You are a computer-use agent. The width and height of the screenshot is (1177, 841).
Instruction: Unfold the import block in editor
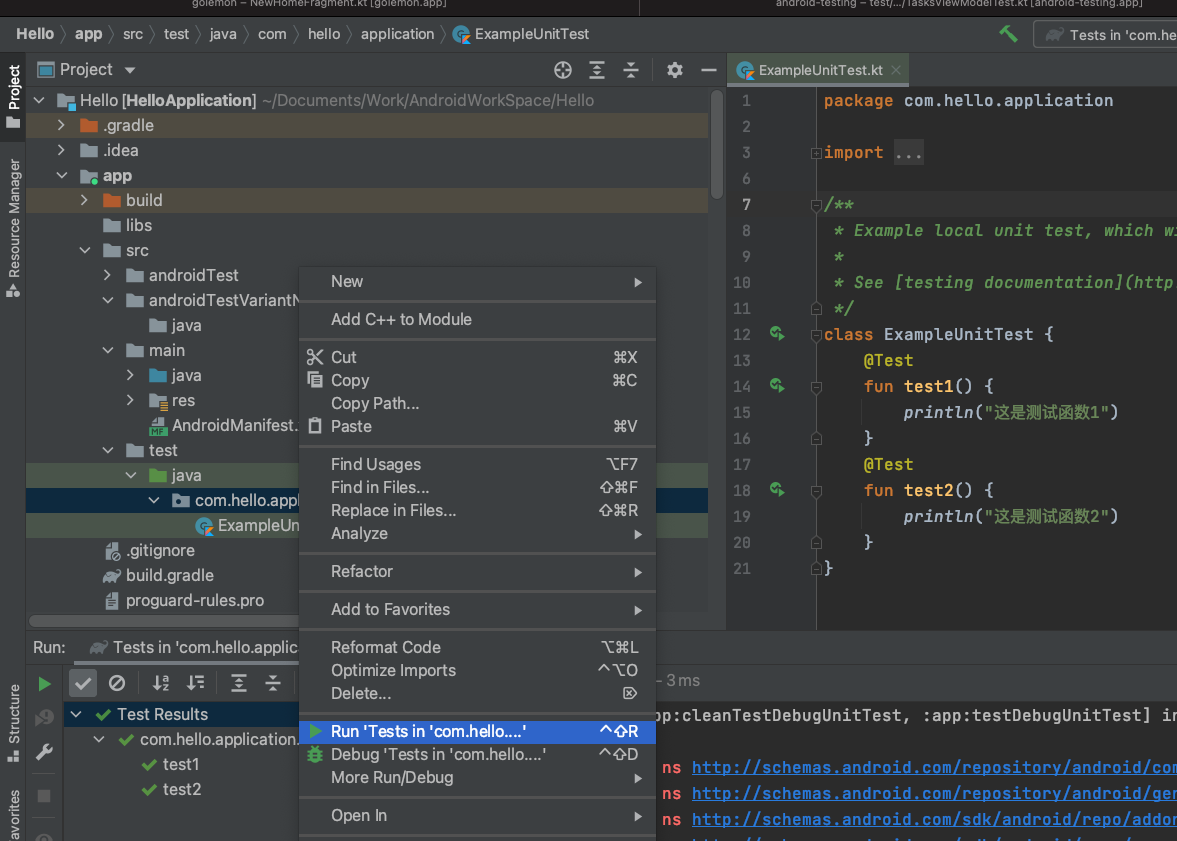816,153
